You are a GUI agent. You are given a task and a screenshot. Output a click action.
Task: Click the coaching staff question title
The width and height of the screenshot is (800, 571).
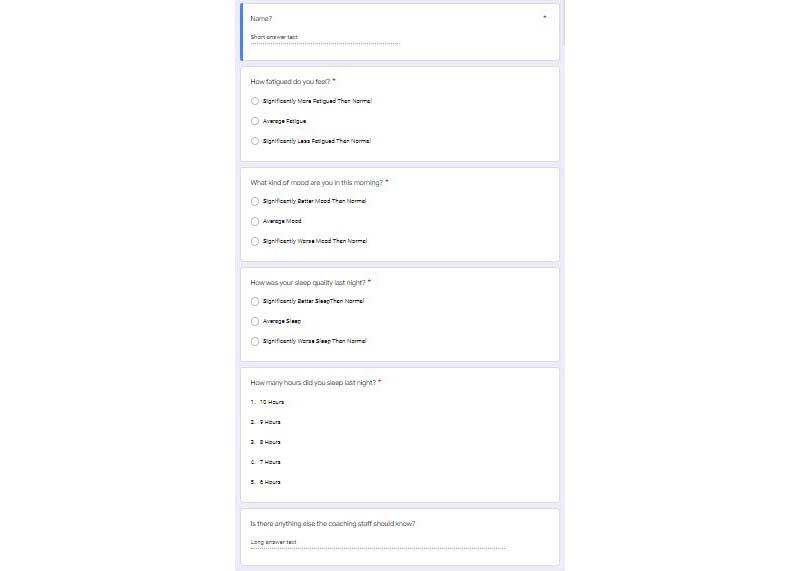pyautogui.click(x=333, y=524)
